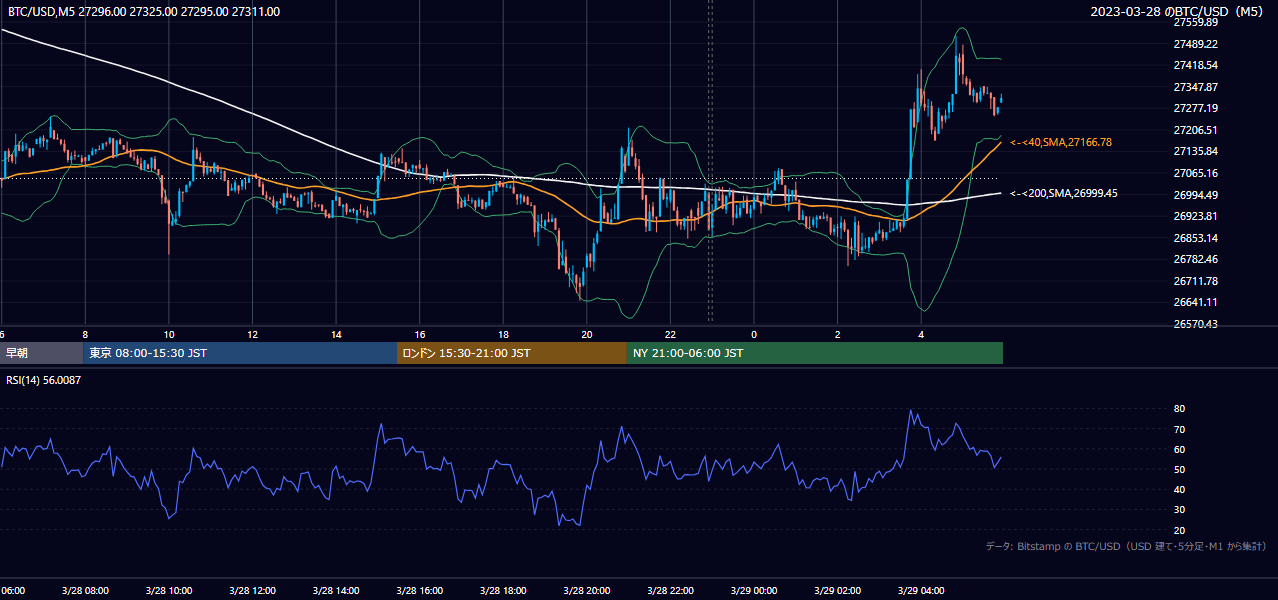Click RSI scale value 70
The height and width of the screenshot is (600, 1278).
1179,429
